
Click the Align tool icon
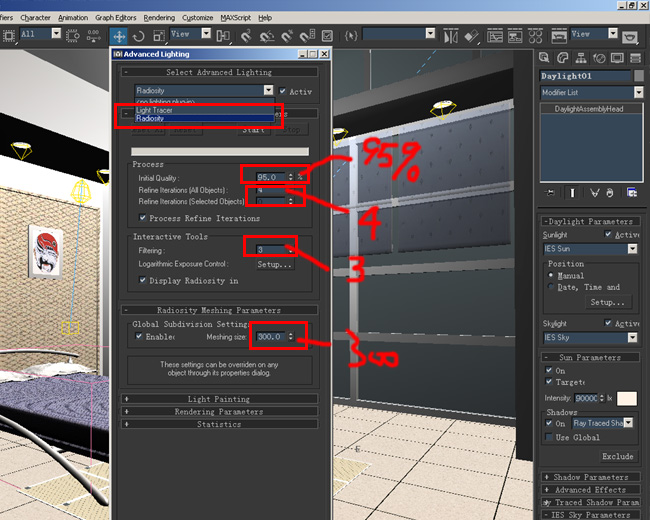tap(471, 36)
